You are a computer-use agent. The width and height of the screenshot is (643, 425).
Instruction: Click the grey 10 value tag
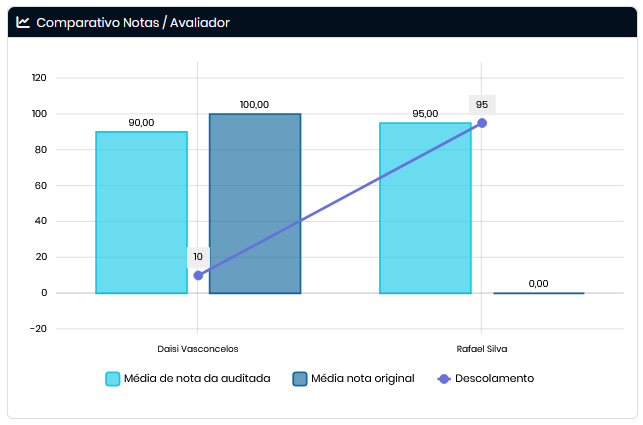point(198,257)
